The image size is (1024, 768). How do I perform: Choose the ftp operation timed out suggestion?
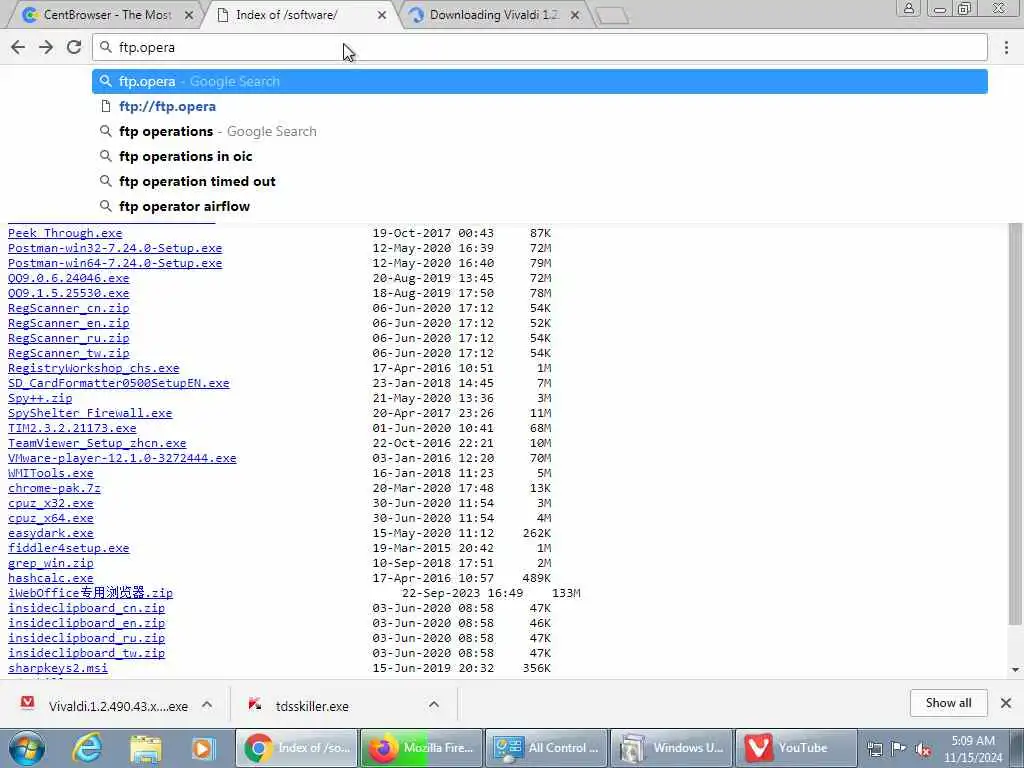coord(539,181)
